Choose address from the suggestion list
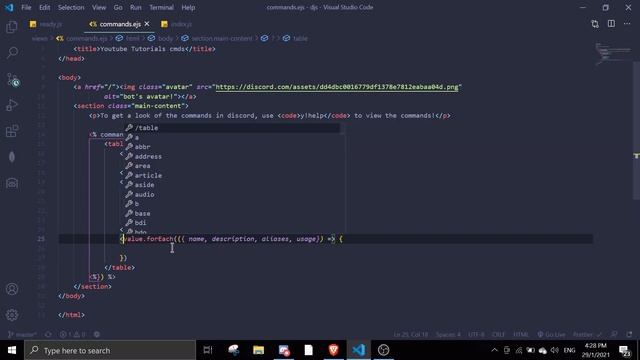Viewport: 640px width, 360px height. [232, 156]
